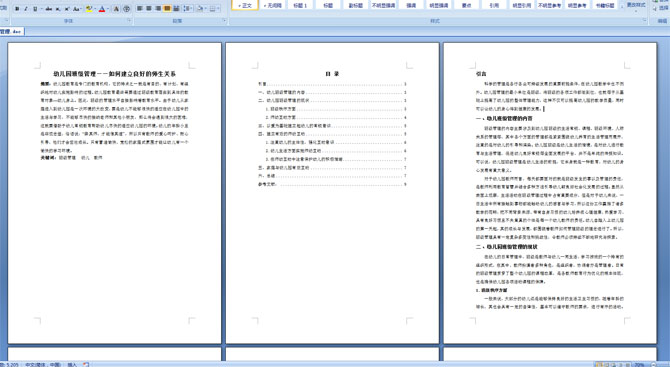Apply the 正文 style from gallery
This screenshot has width=670, height=367.
[x=245, y=5]
